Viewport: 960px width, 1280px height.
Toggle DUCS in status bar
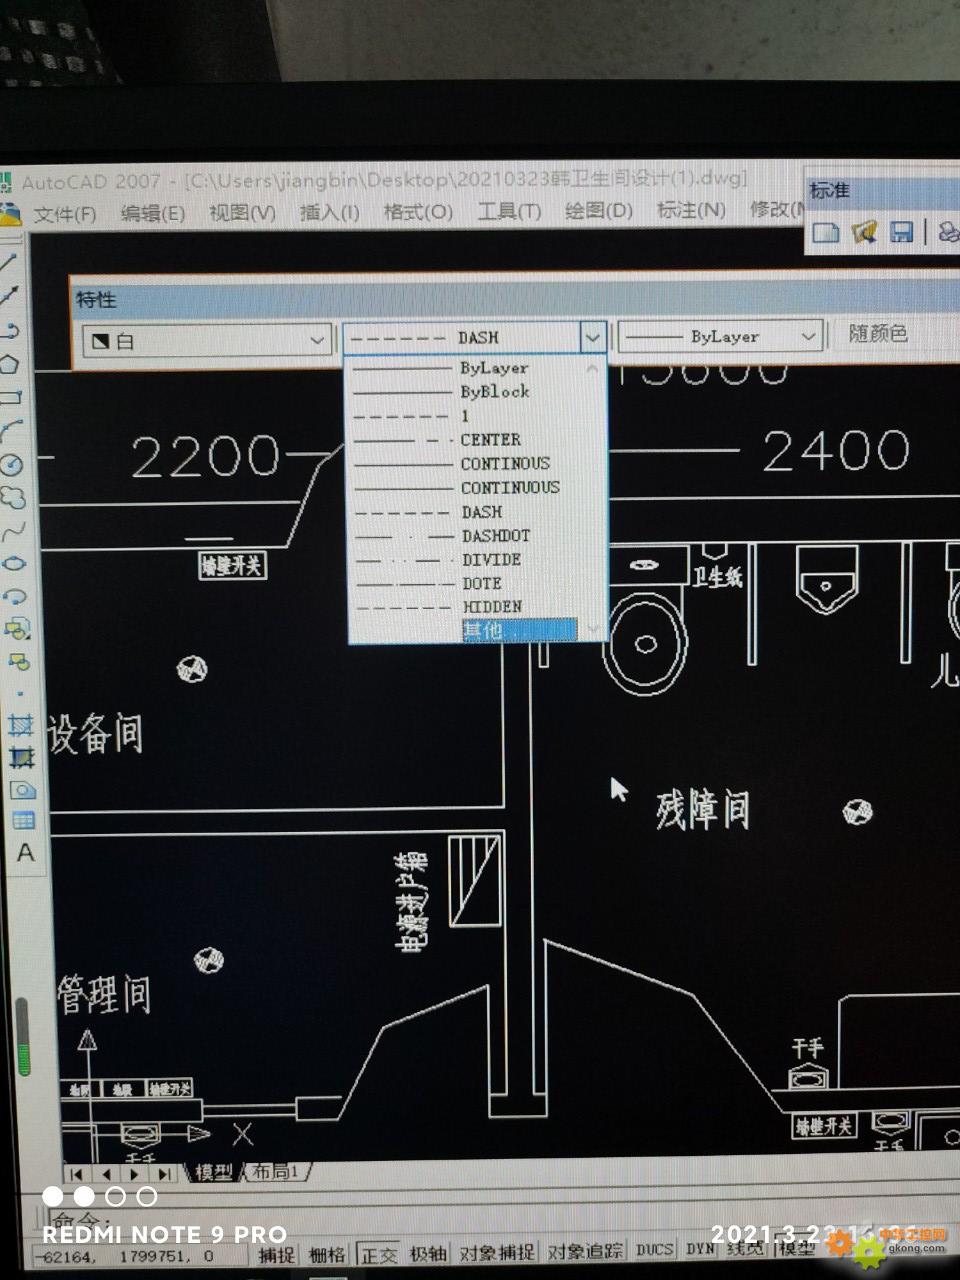(x=655, y=1250)
